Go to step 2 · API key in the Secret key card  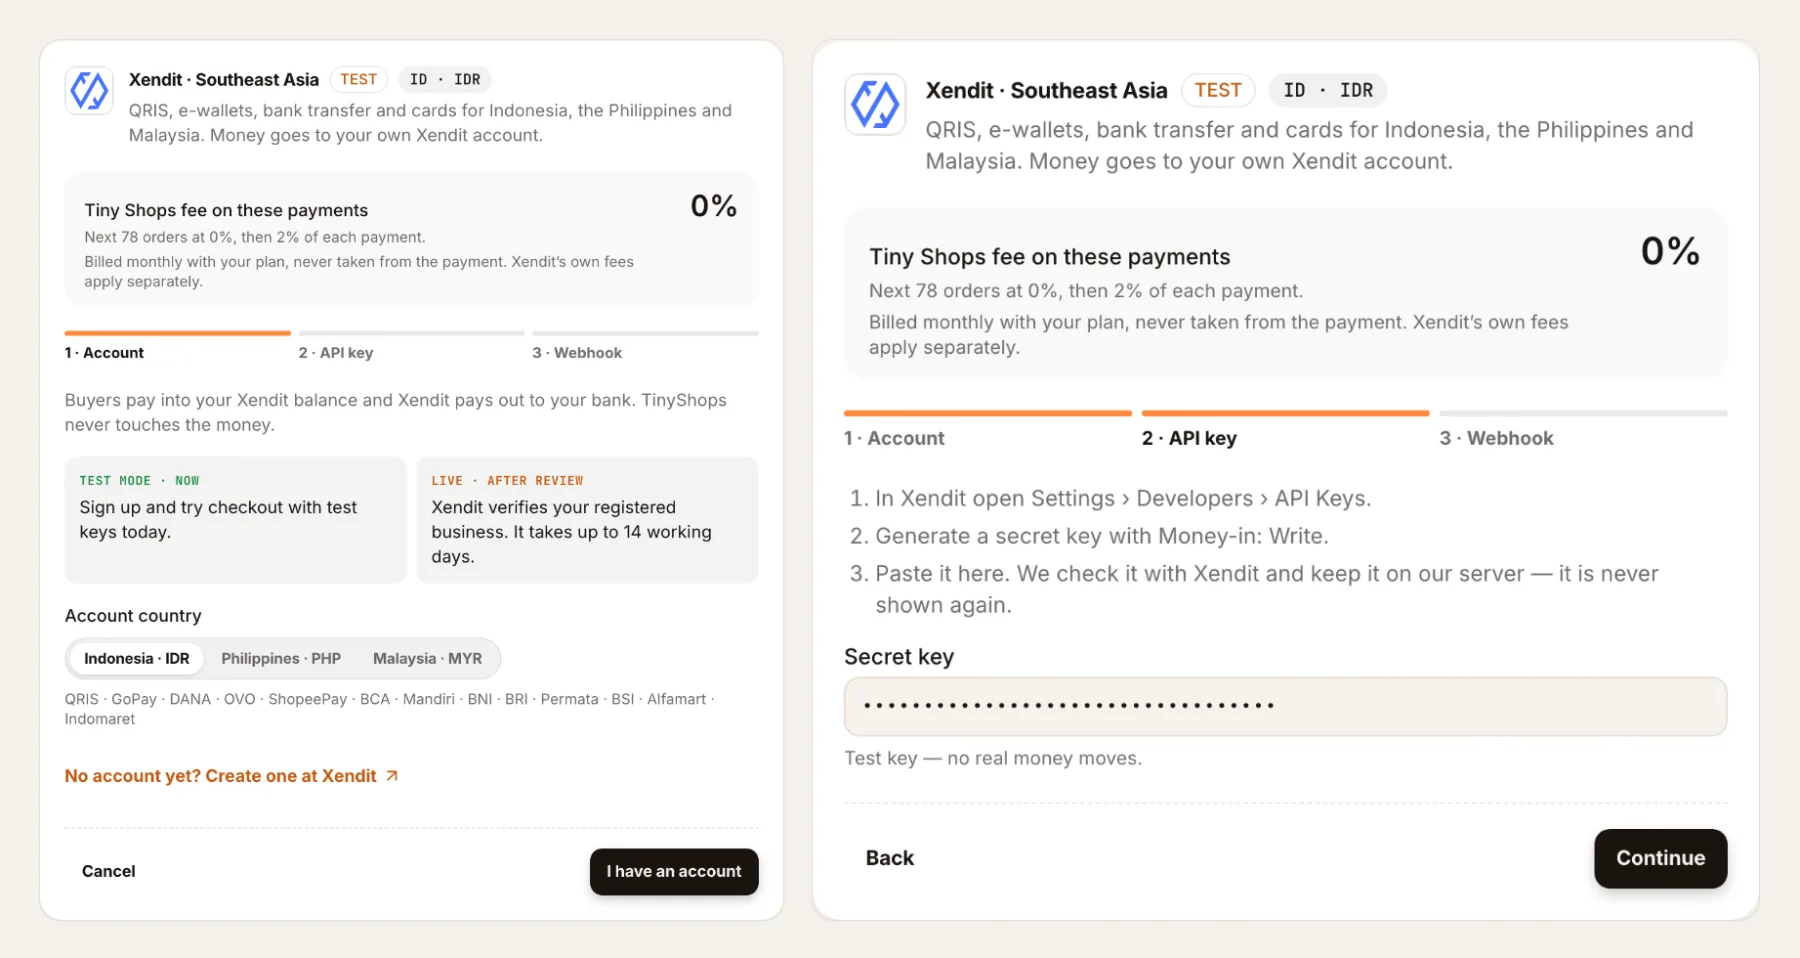1285,430
